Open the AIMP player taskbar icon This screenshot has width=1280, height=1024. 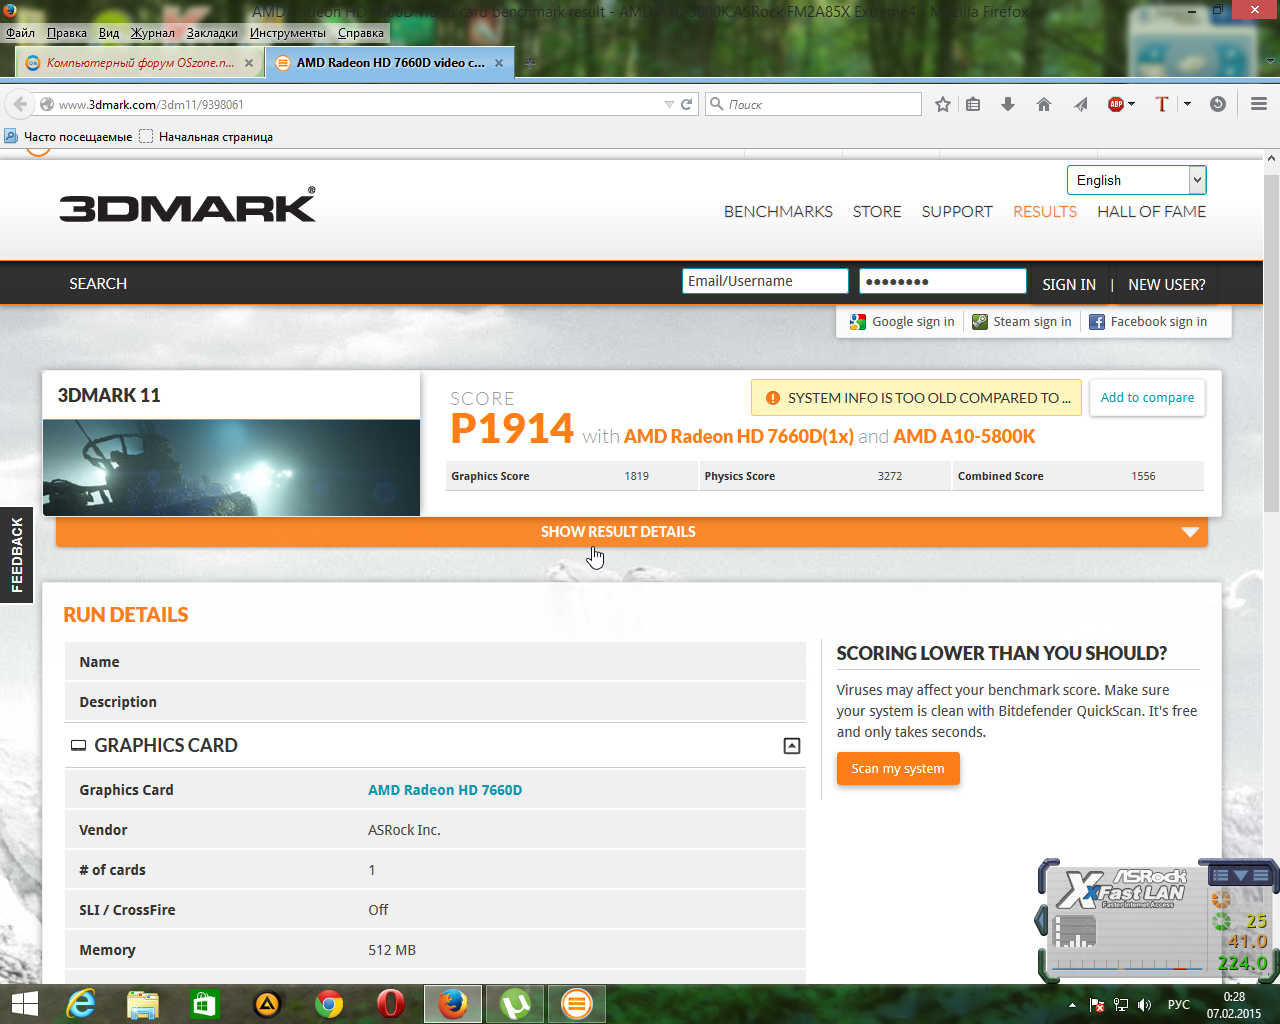click(x=267, y=1003)
